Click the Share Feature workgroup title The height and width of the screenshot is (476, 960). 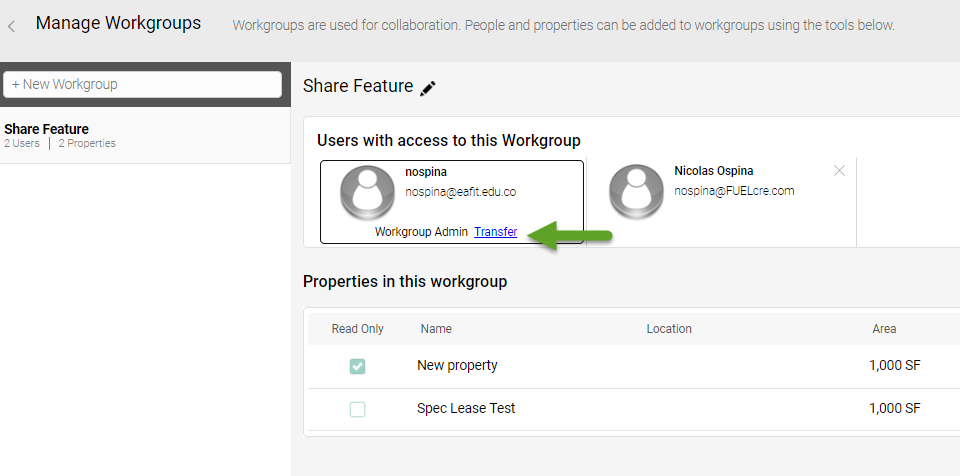pos(357,86)
